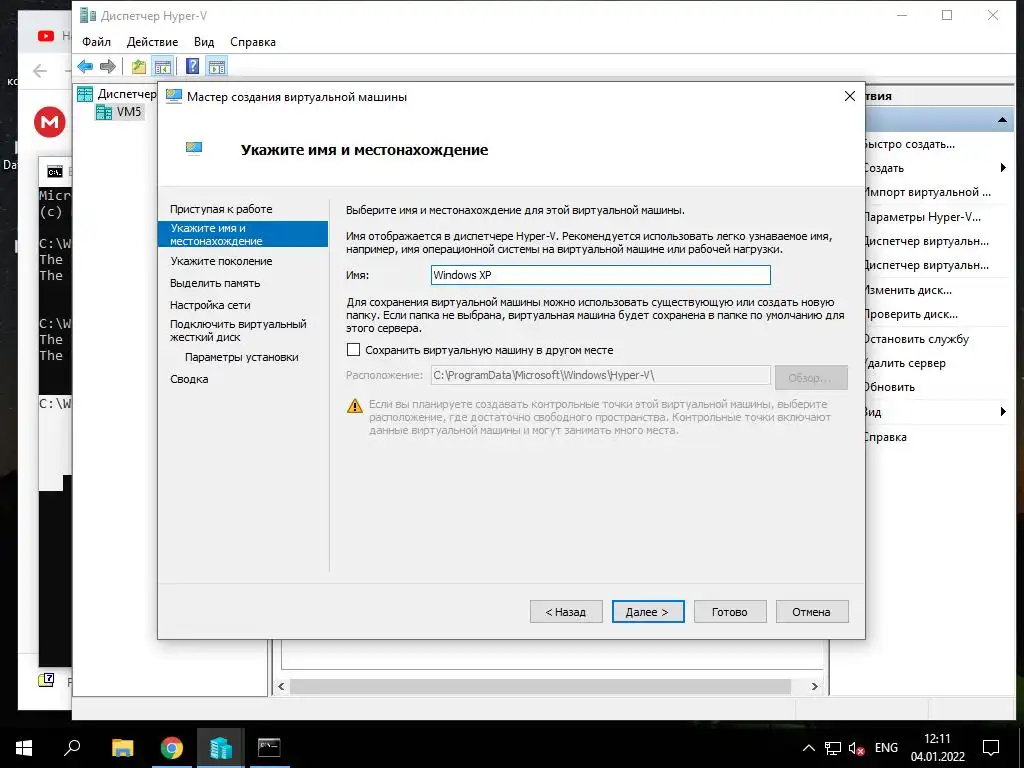Click the < Назад button

point(566,612)
